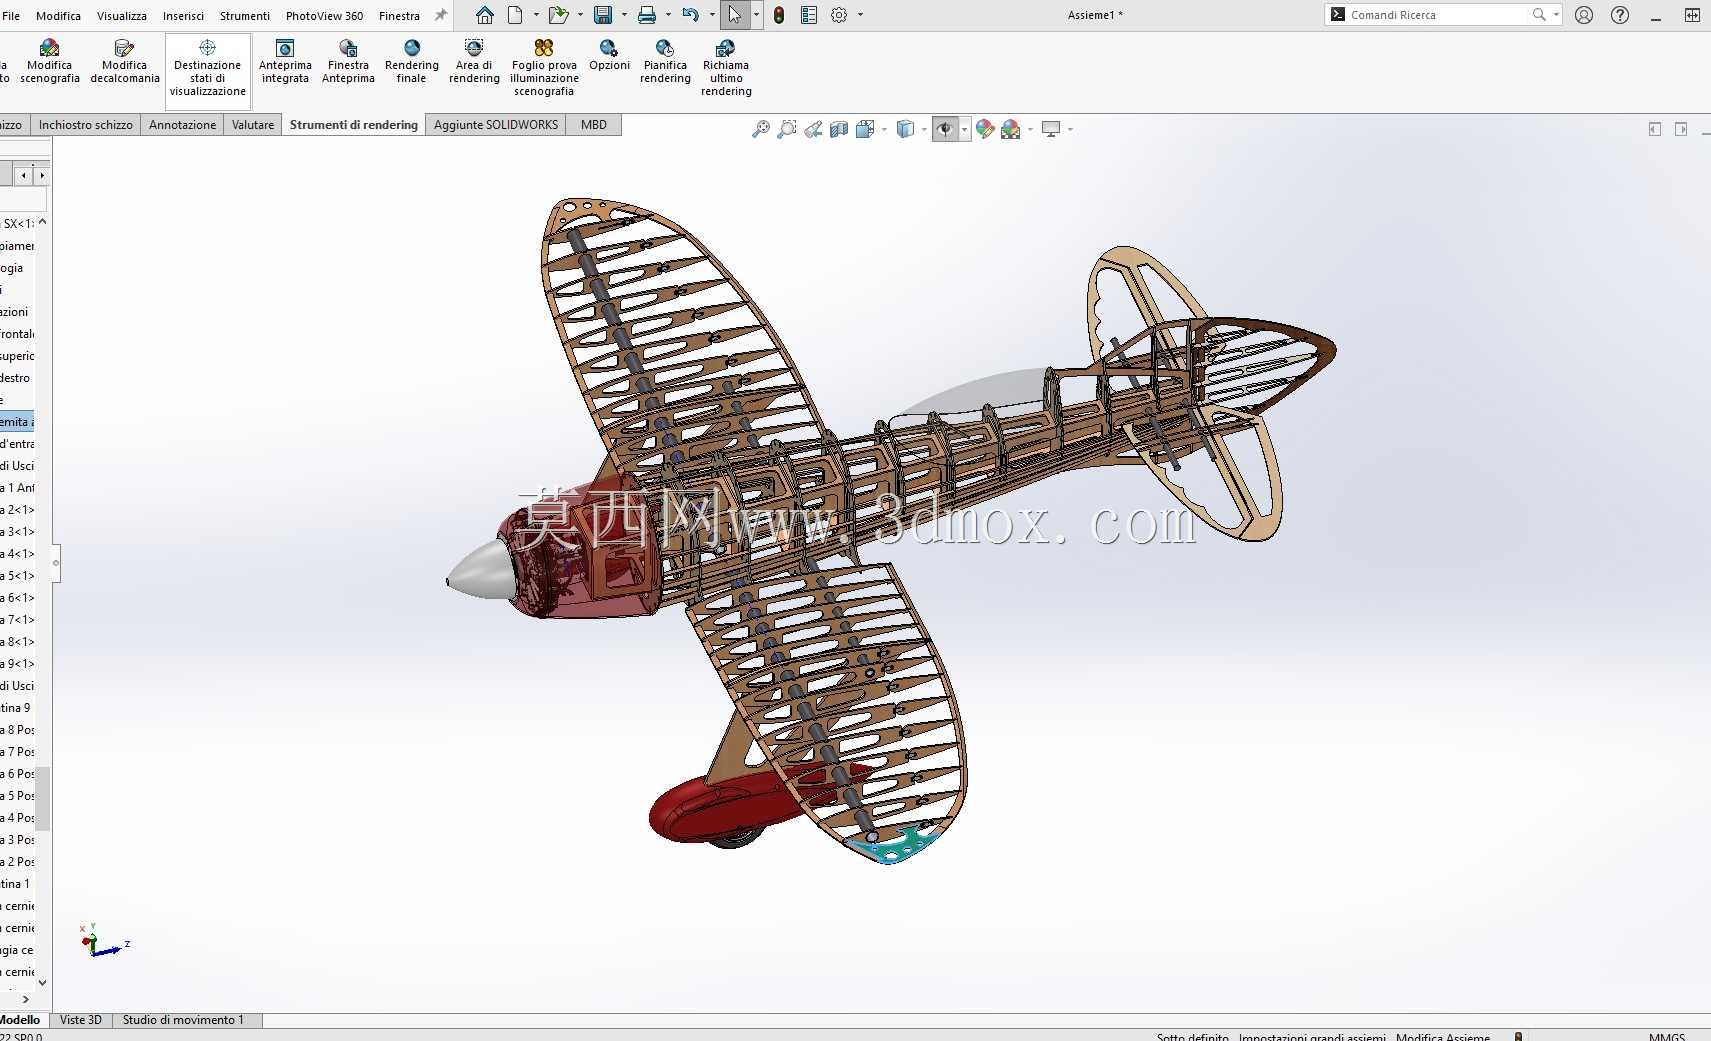Image resolution: width=1711 pixels, height=1041 pixels.
Task: Open PhotoView Opzioni settings
Action: click(x=609, y=56)
